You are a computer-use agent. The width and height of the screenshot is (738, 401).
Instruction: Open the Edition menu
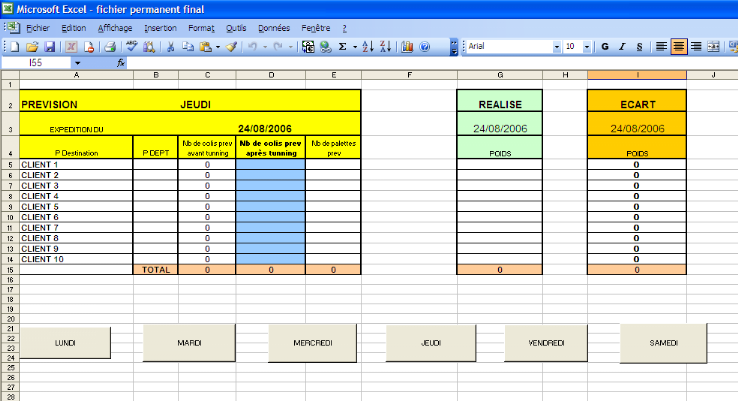click(74, 28)
